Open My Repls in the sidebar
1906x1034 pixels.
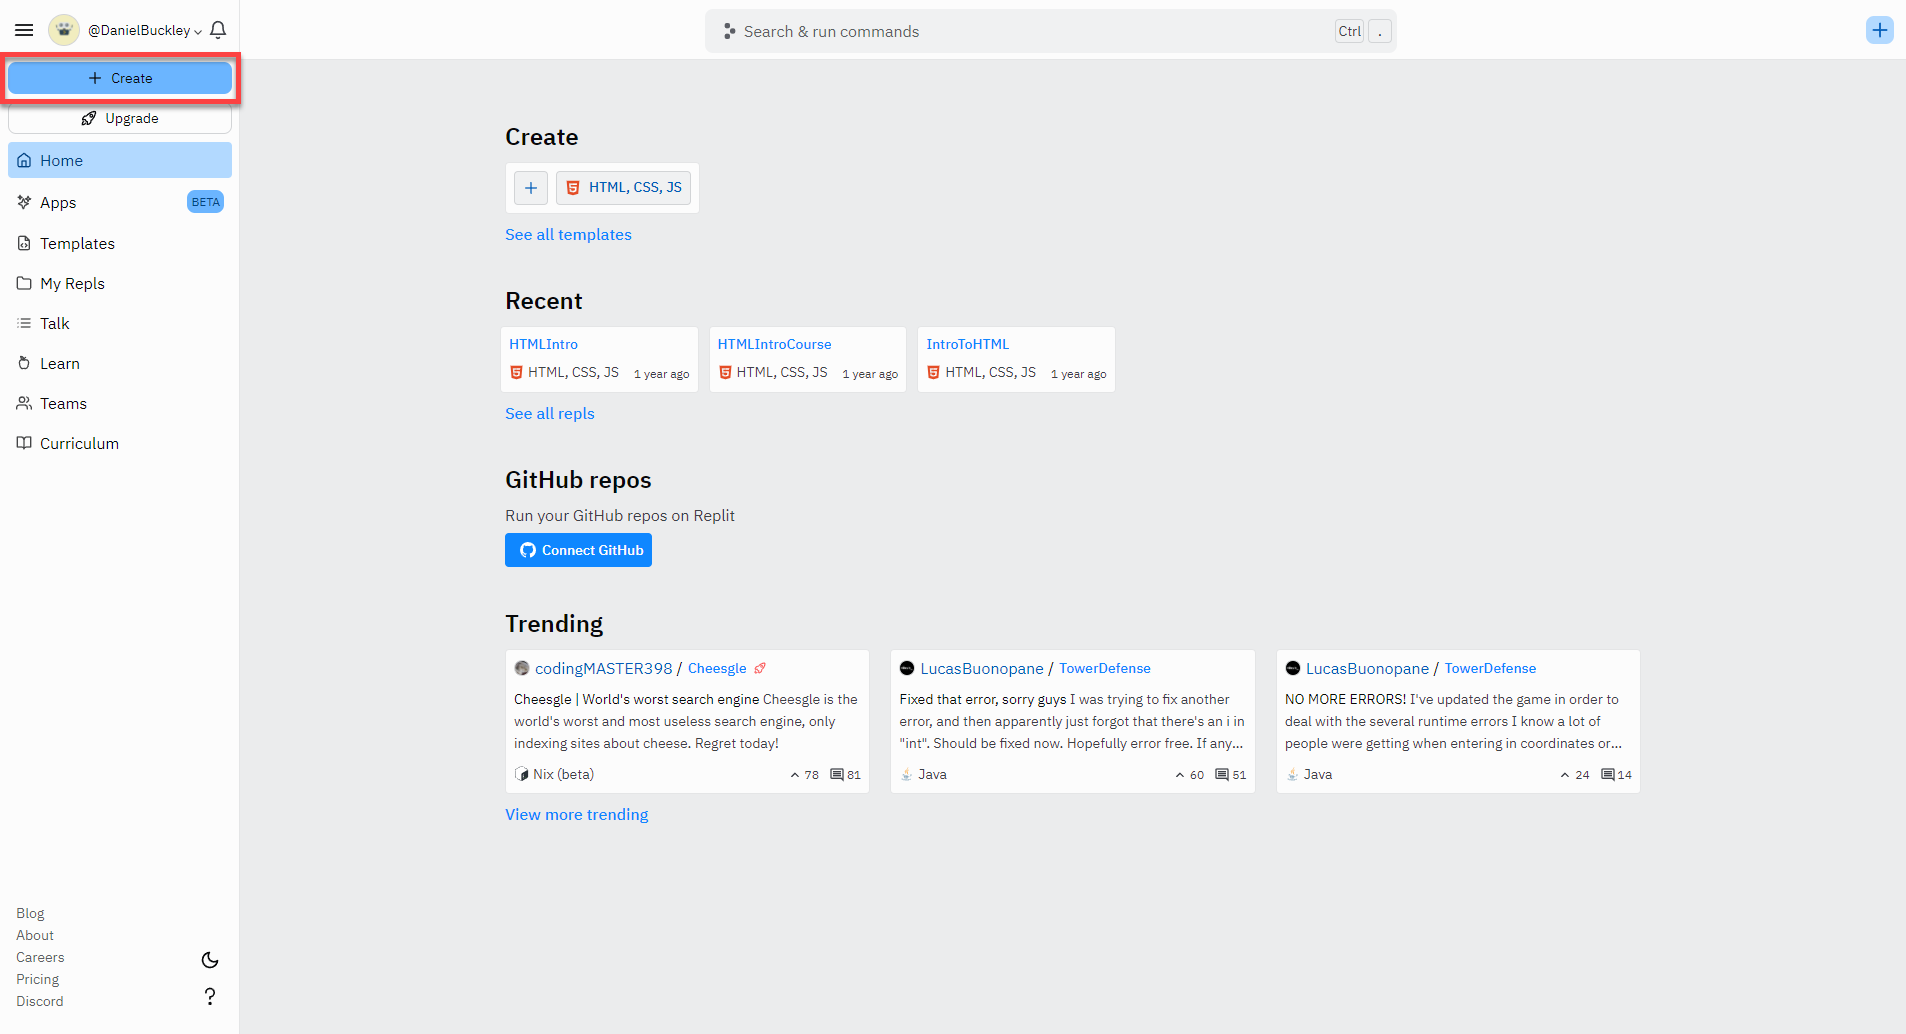[x=120, y=283]
